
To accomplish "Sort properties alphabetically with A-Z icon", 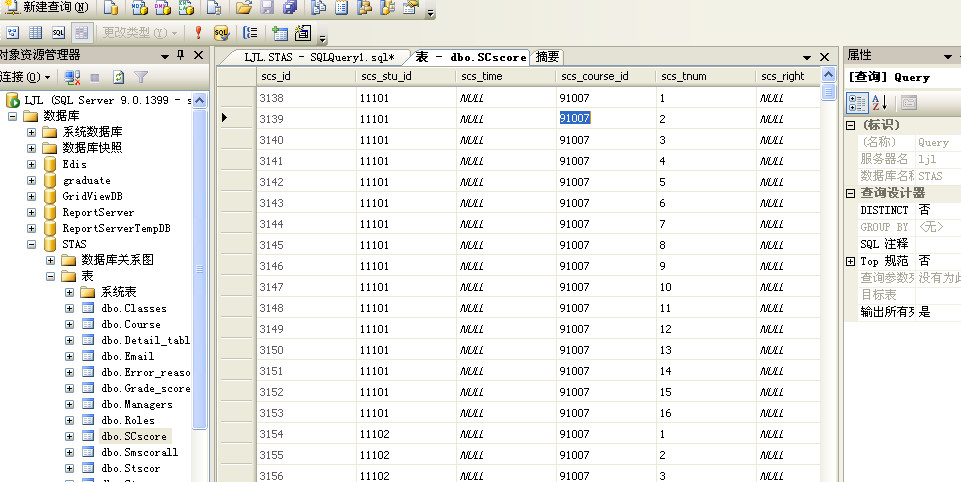I will [x=879, y=102].
